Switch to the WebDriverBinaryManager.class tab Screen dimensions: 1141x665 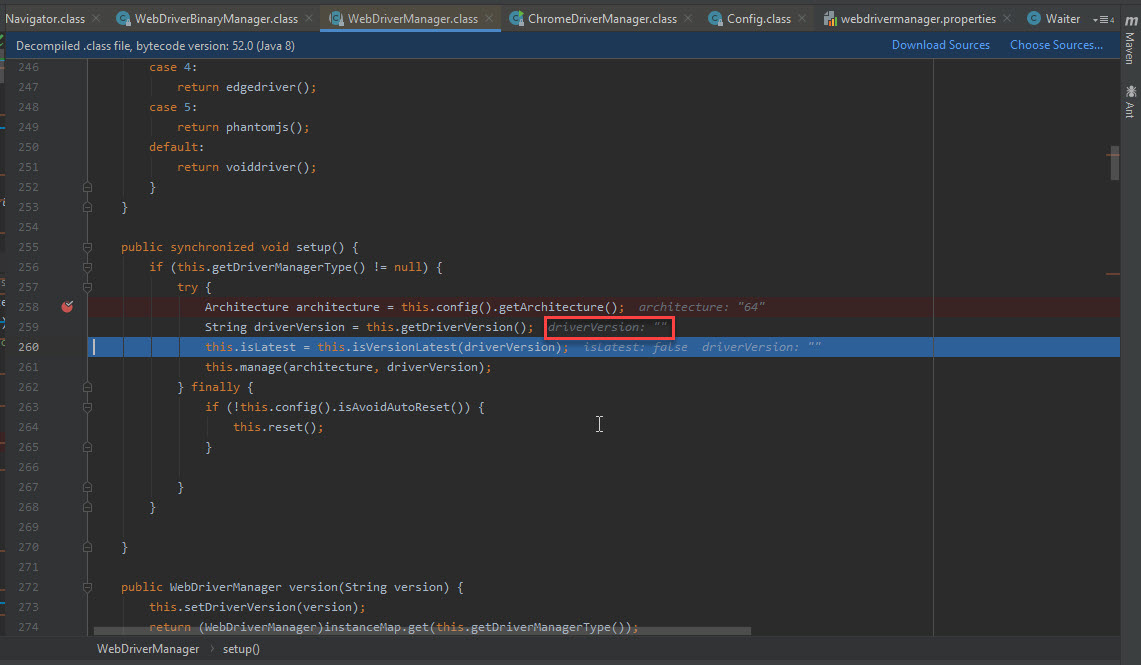click(213, 17)
